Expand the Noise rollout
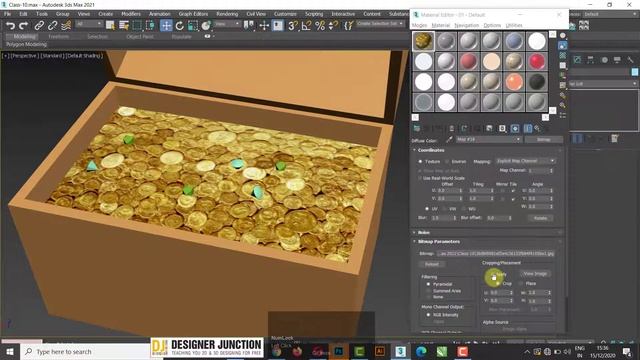This screenshot has width=640, height=360. (x=424, y=232)
